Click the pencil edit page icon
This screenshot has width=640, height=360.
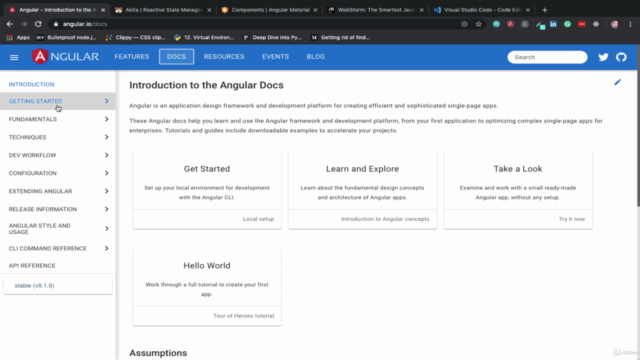click(x=618, y=82)
